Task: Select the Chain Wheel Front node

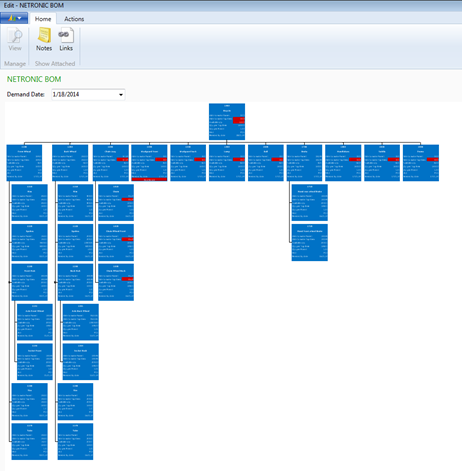Action: pos(116,243)
